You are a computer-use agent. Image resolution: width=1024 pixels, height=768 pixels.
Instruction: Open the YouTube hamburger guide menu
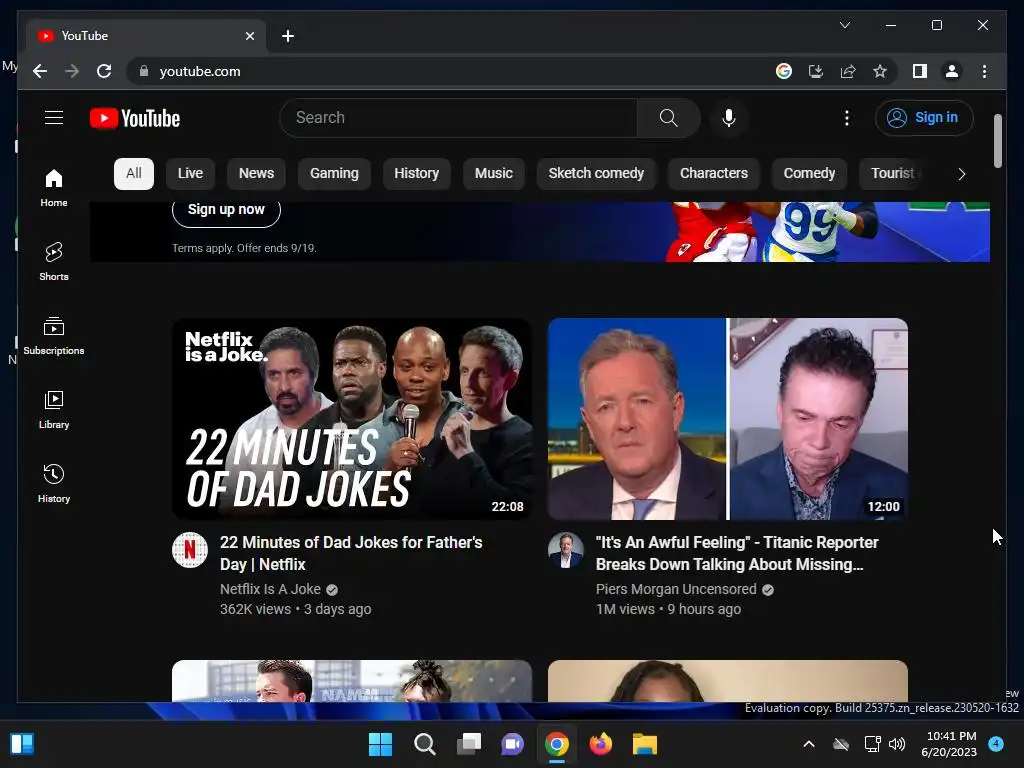(x=54, y=118)
